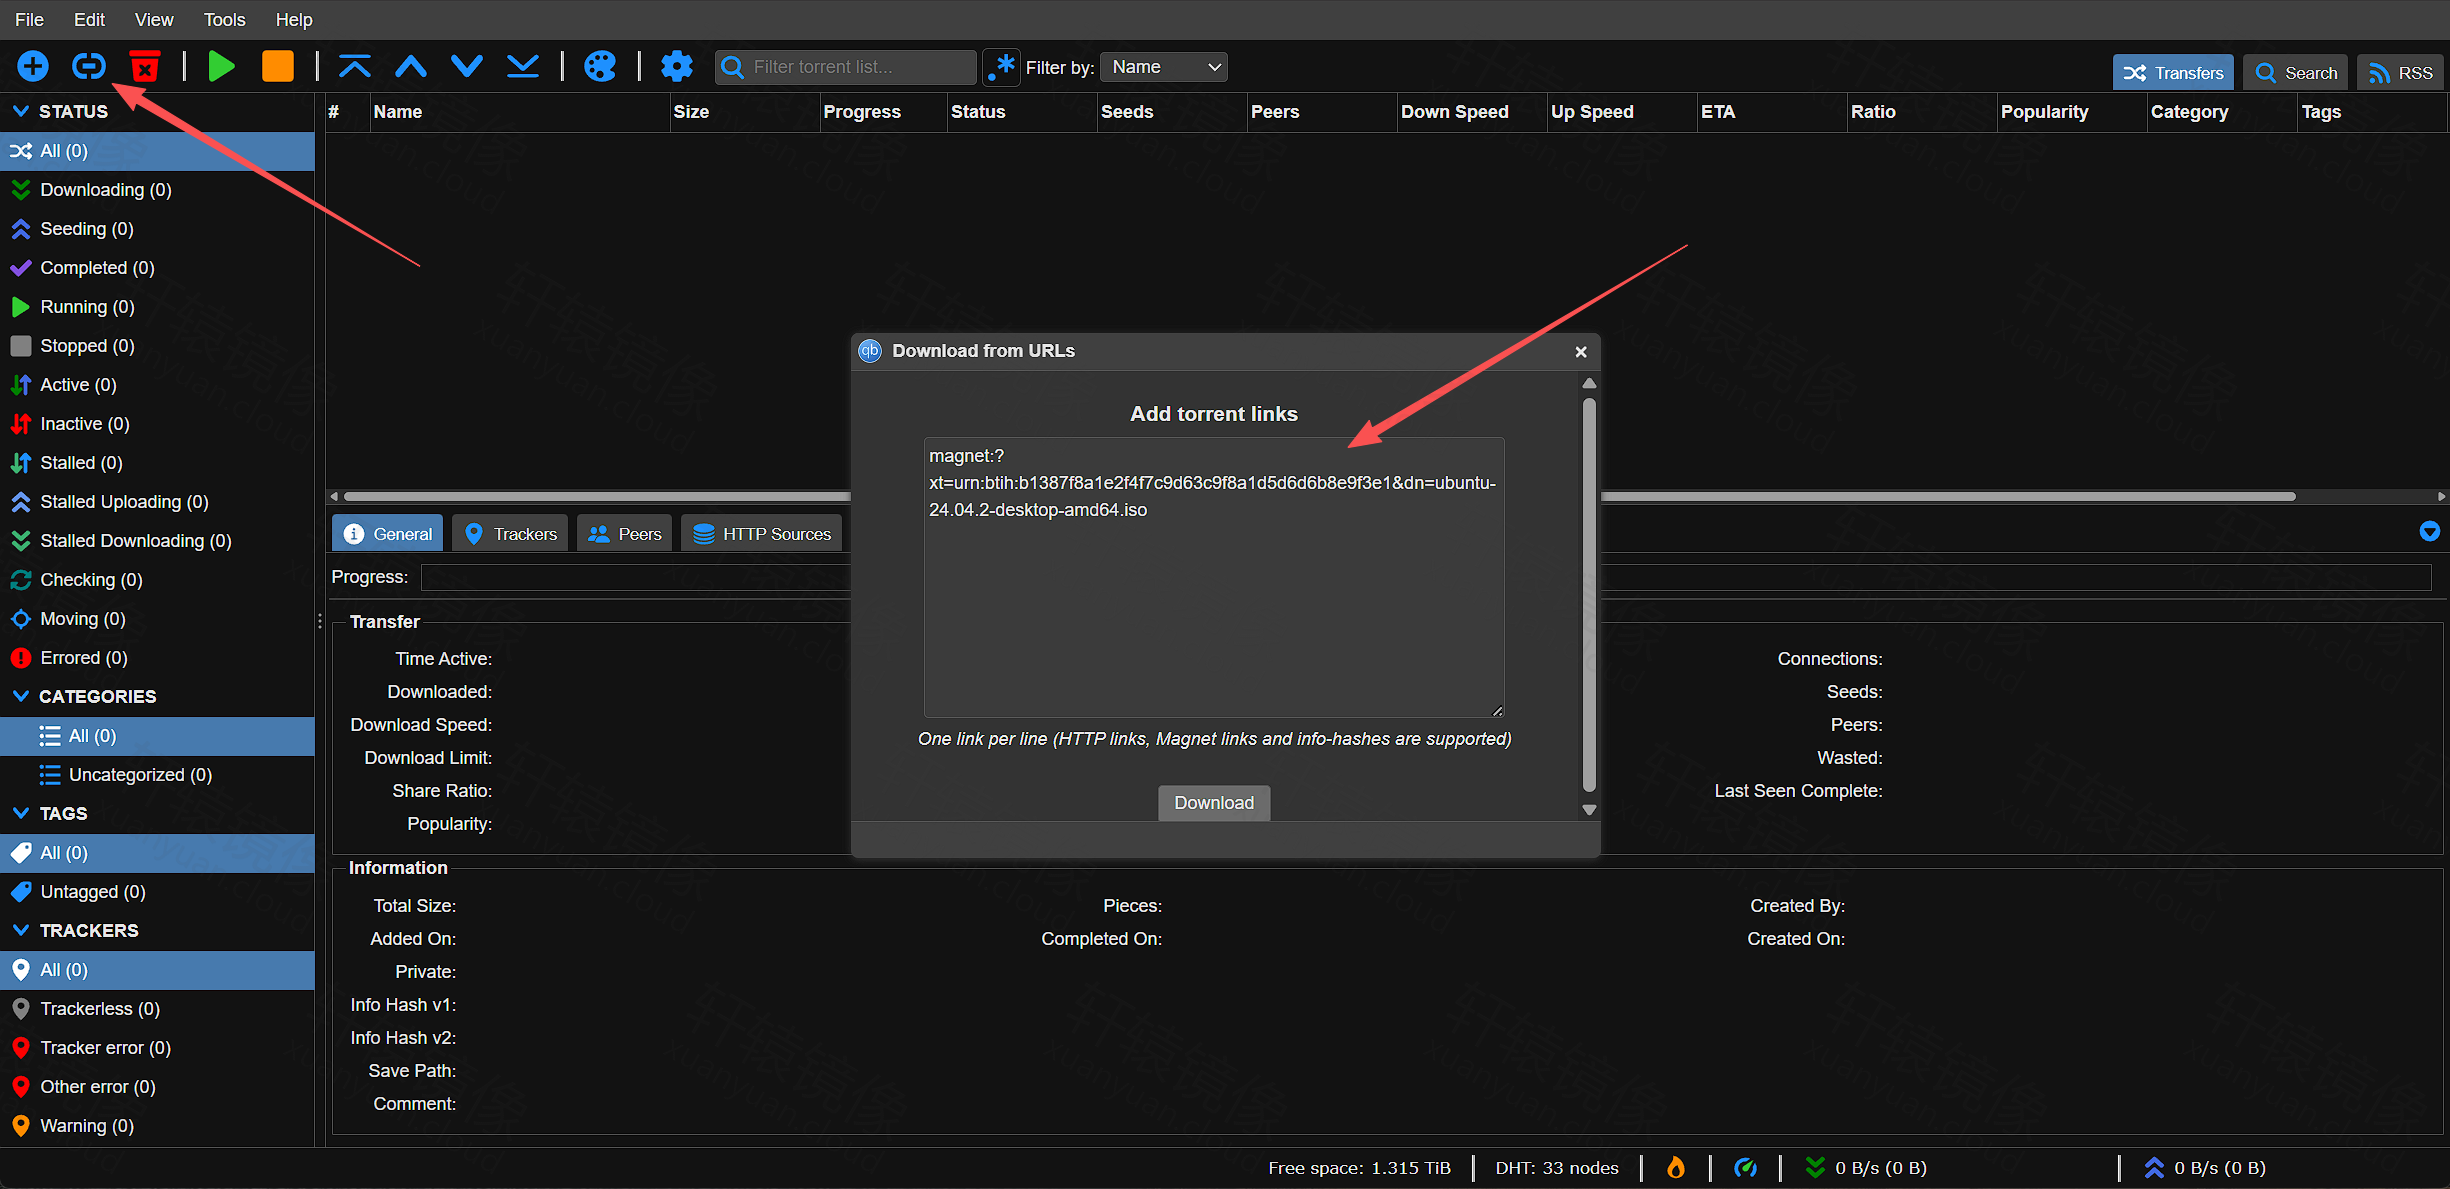Open the Trackers properties tab
This screenshot has height=1189, width=2450.
coord(510,534)
